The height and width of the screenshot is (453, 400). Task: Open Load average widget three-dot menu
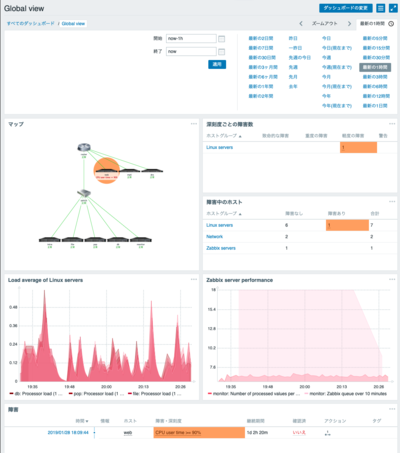coord(194,279)
